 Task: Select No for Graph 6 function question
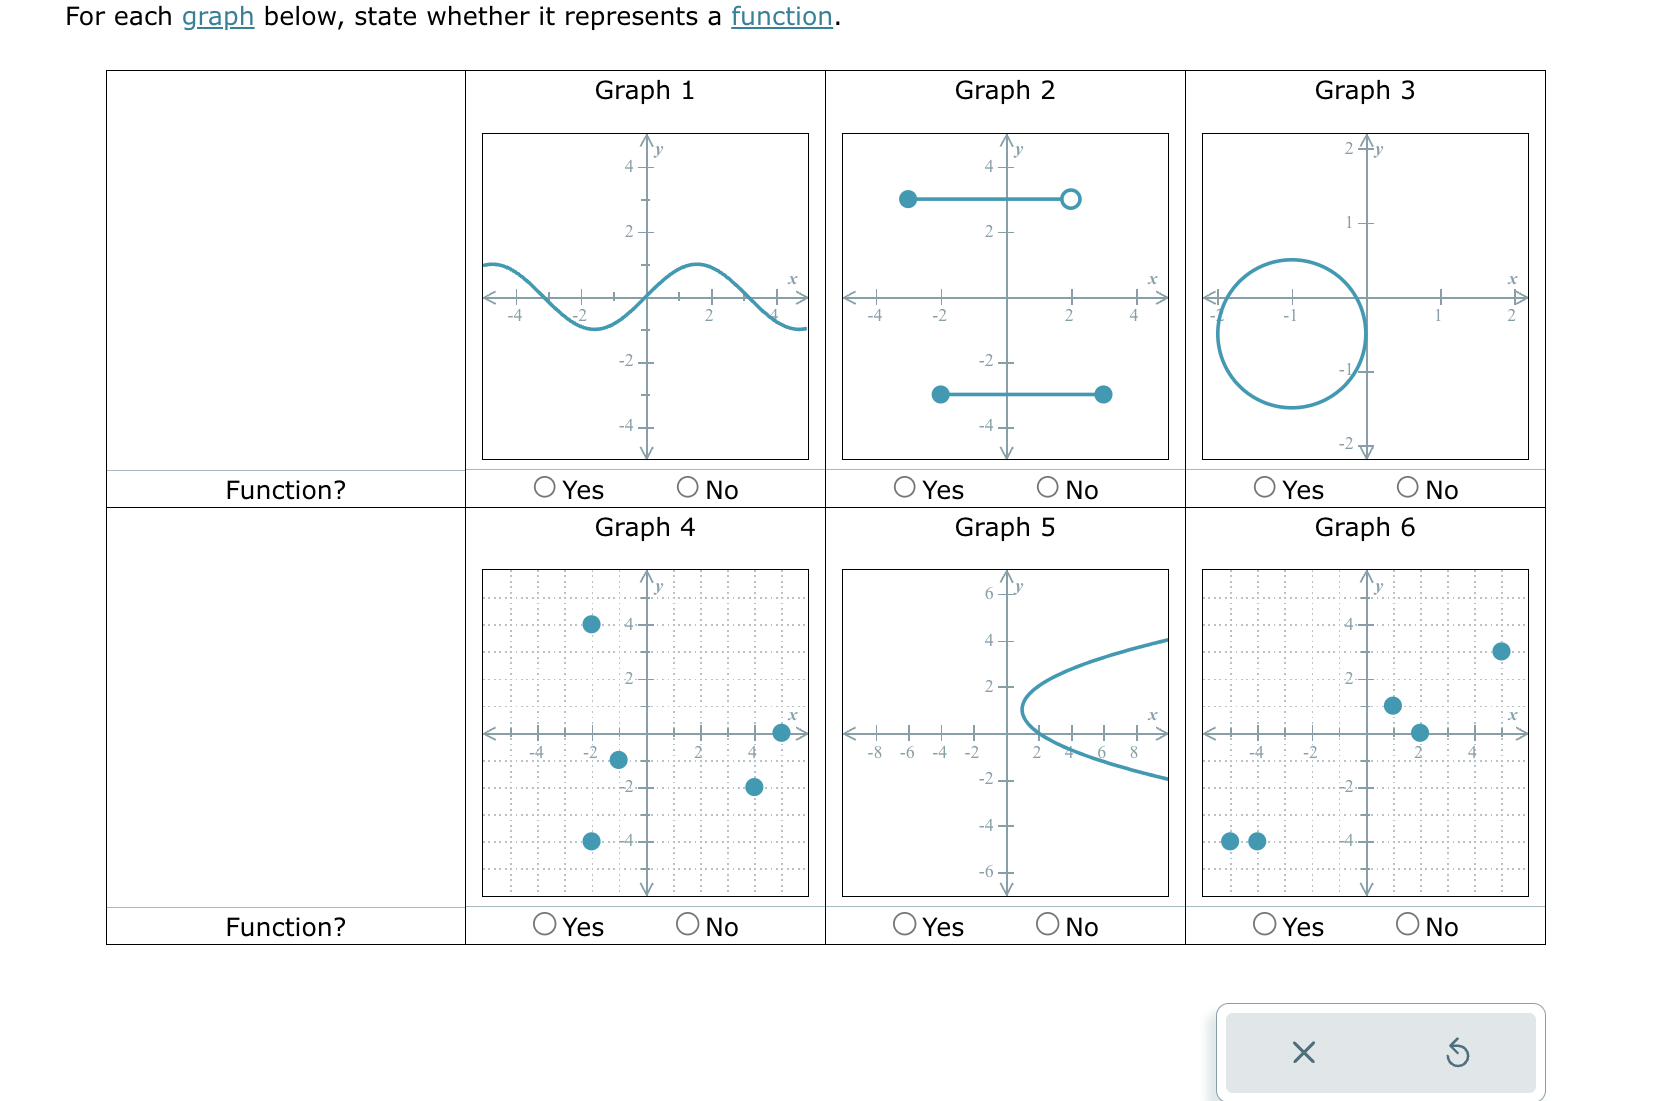[1406, 925]
